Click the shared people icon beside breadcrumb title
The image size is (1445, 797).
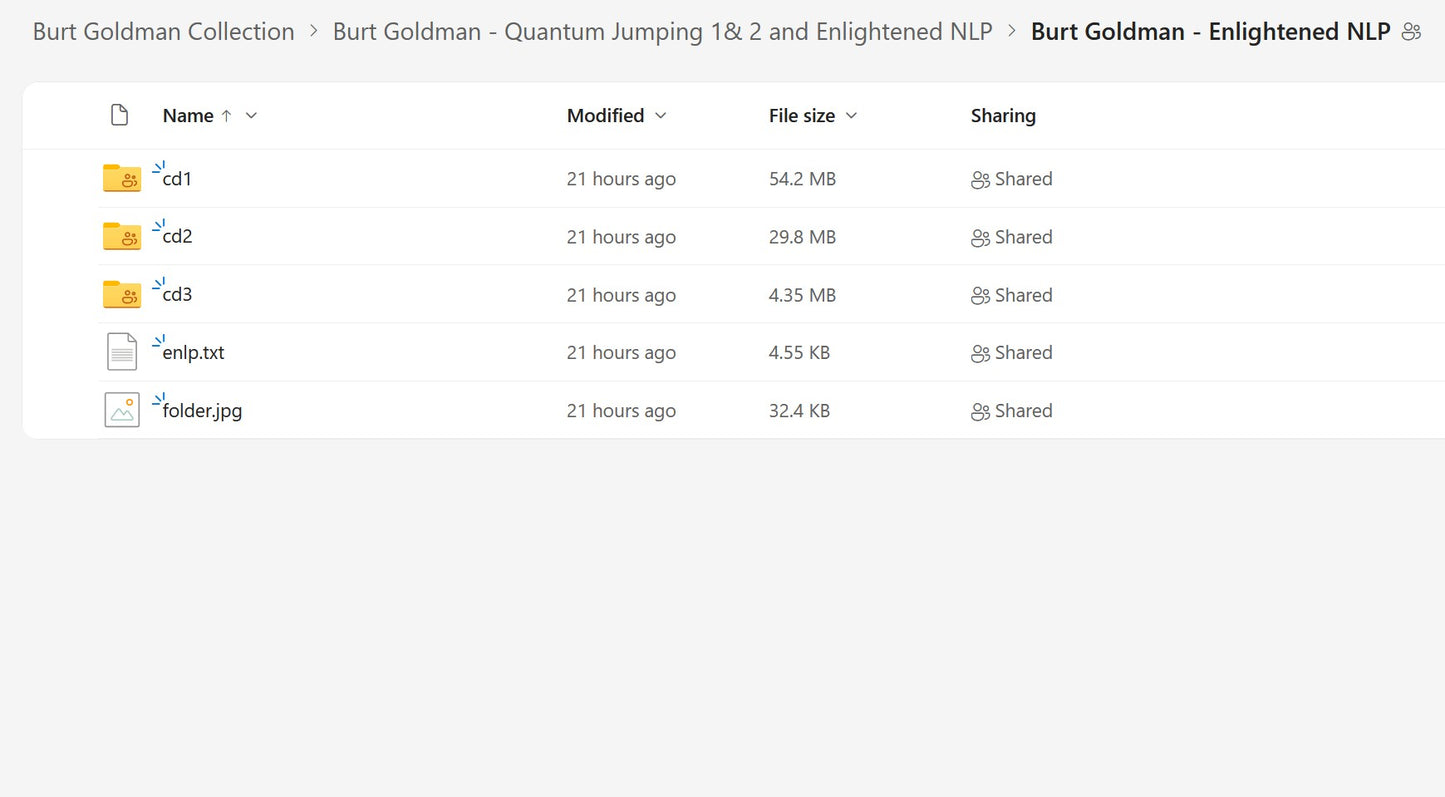pos(1411,32)
